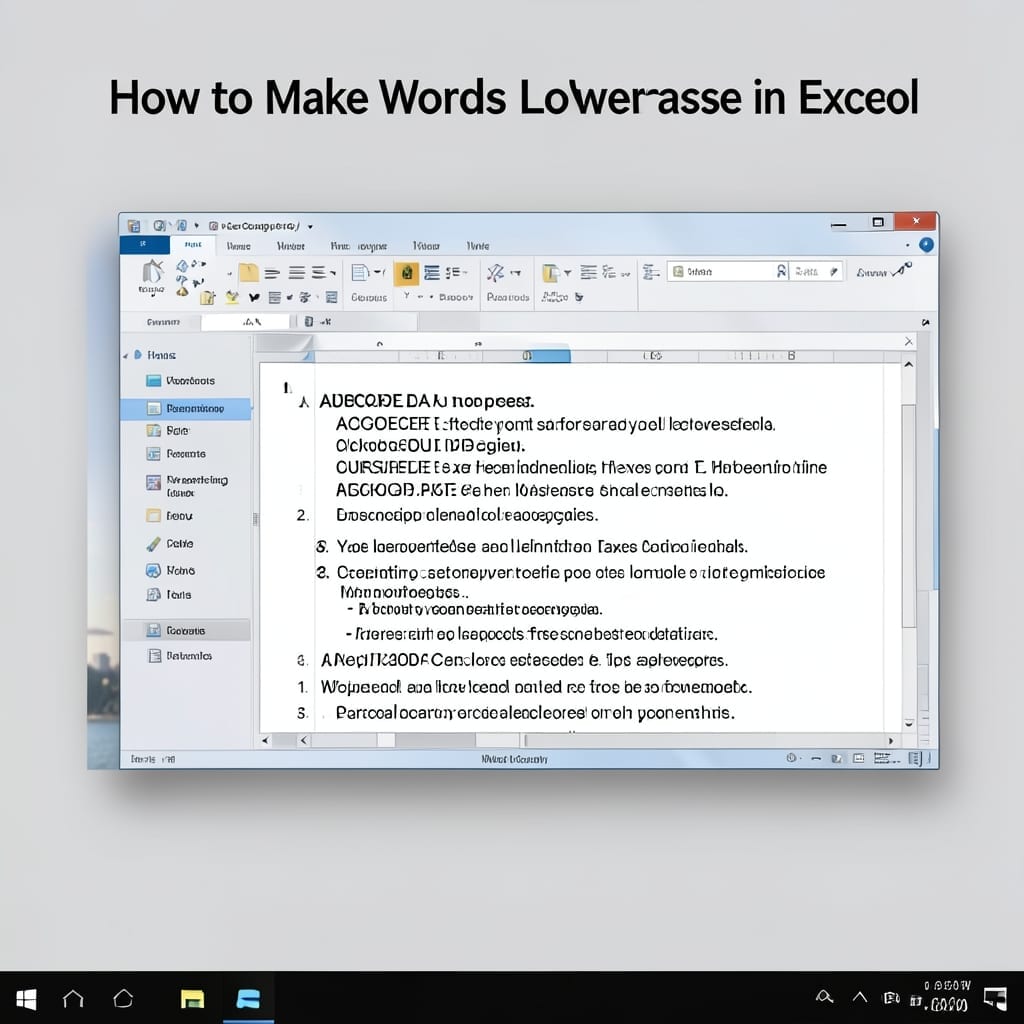Open title bar dropdown arrow after document name

[x=310, y=227]
